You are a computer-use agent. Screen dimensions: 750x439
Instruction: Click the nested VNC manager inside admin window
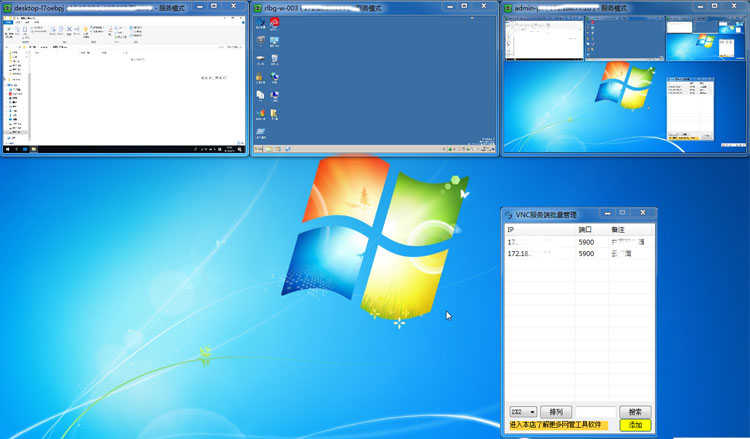pos(690,108)
